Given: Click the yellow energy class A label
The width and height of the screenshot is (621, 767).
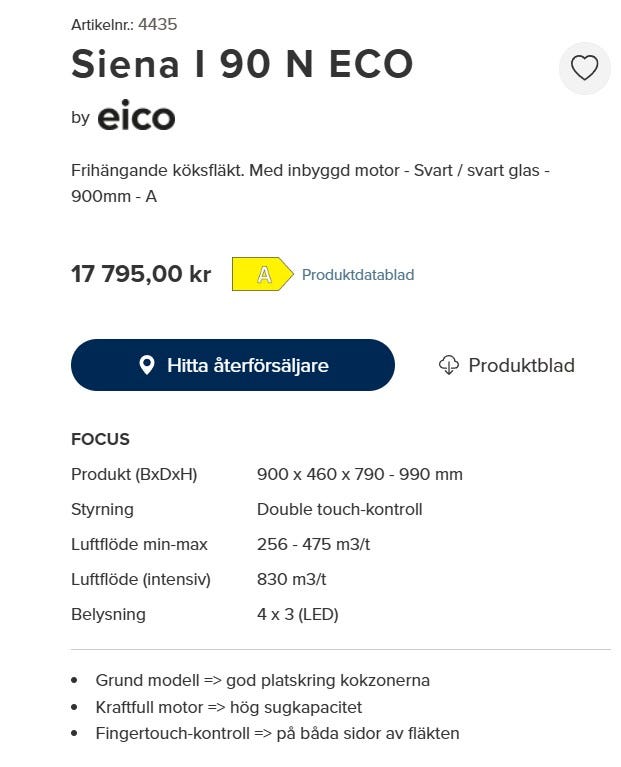Looking at the screenshot, I should click(x=262, y=275).
